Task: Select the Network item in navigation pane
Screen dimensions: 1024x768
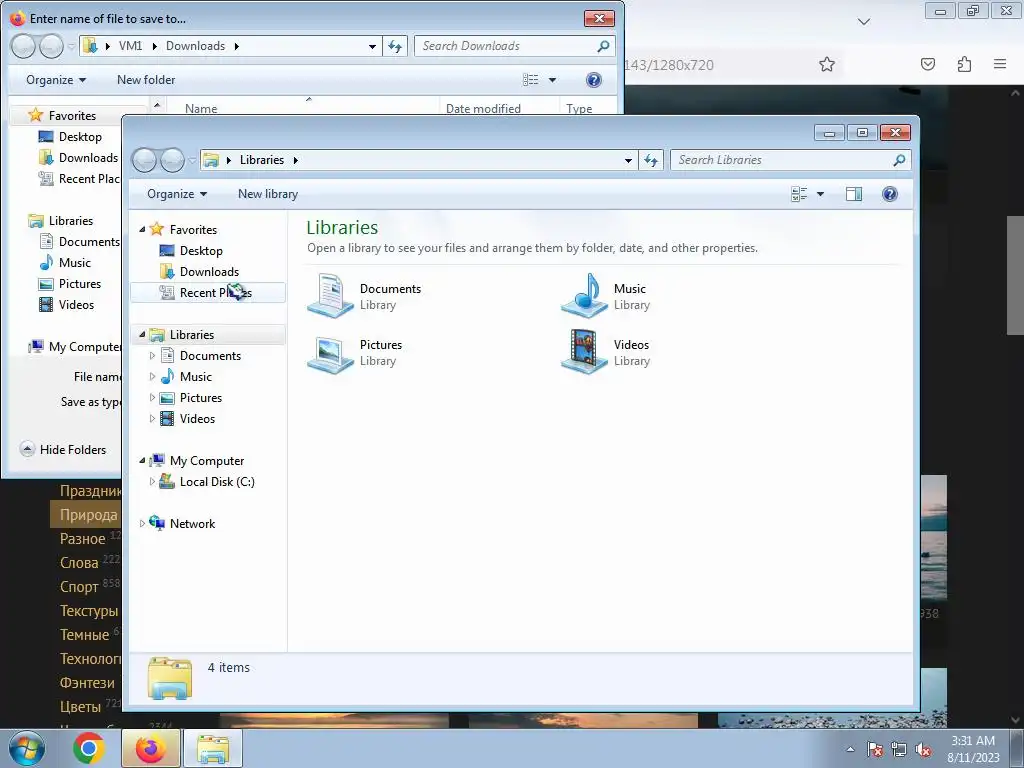Action: click(192, 524)
